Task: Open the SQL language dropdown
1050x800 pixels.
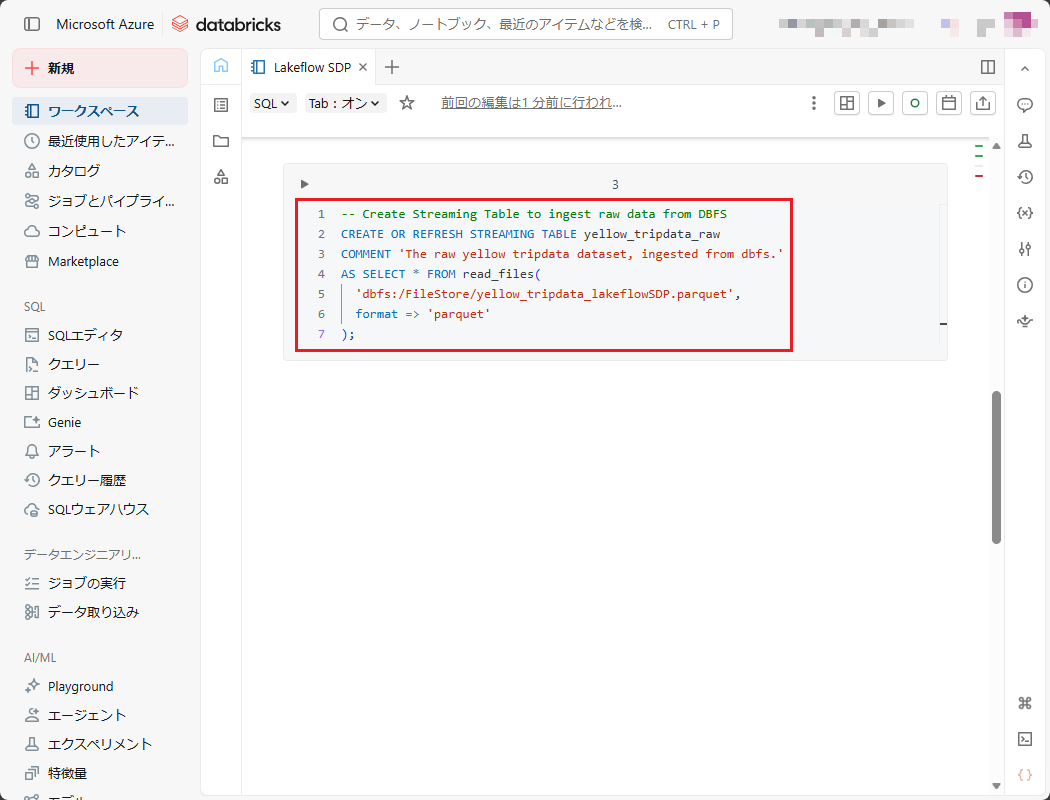Action: pyautogui.click(x=272, y=103)
